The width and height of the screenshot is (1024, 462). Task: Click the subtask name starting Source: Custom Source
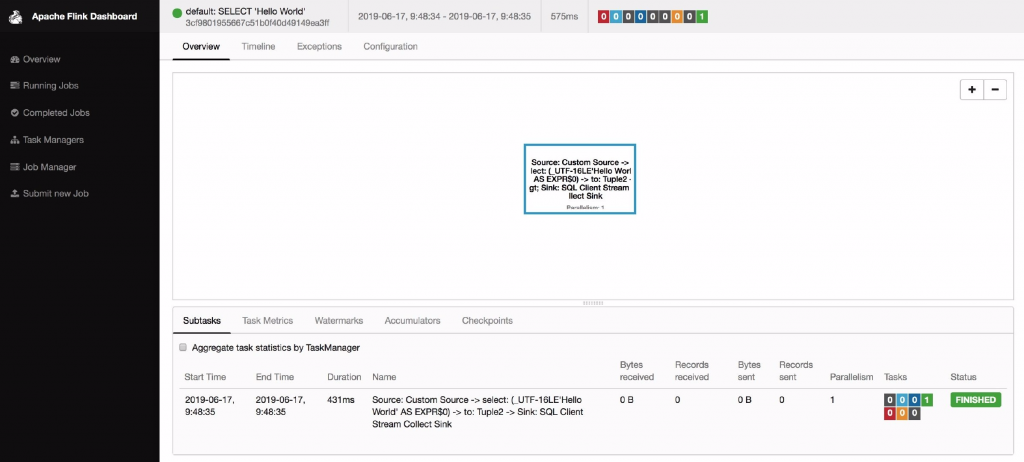[477, 412]
